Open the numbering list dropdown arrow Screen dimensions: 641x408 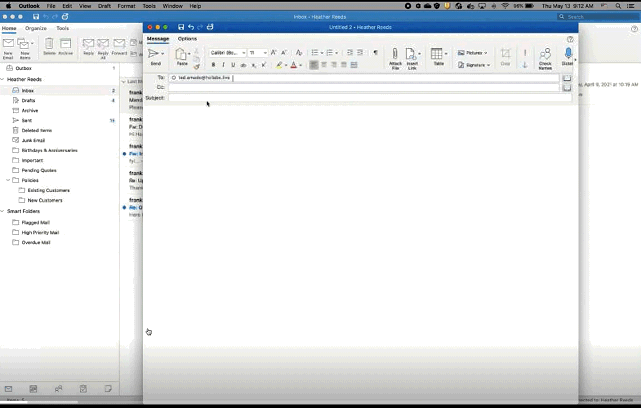[x=336, y=53]
